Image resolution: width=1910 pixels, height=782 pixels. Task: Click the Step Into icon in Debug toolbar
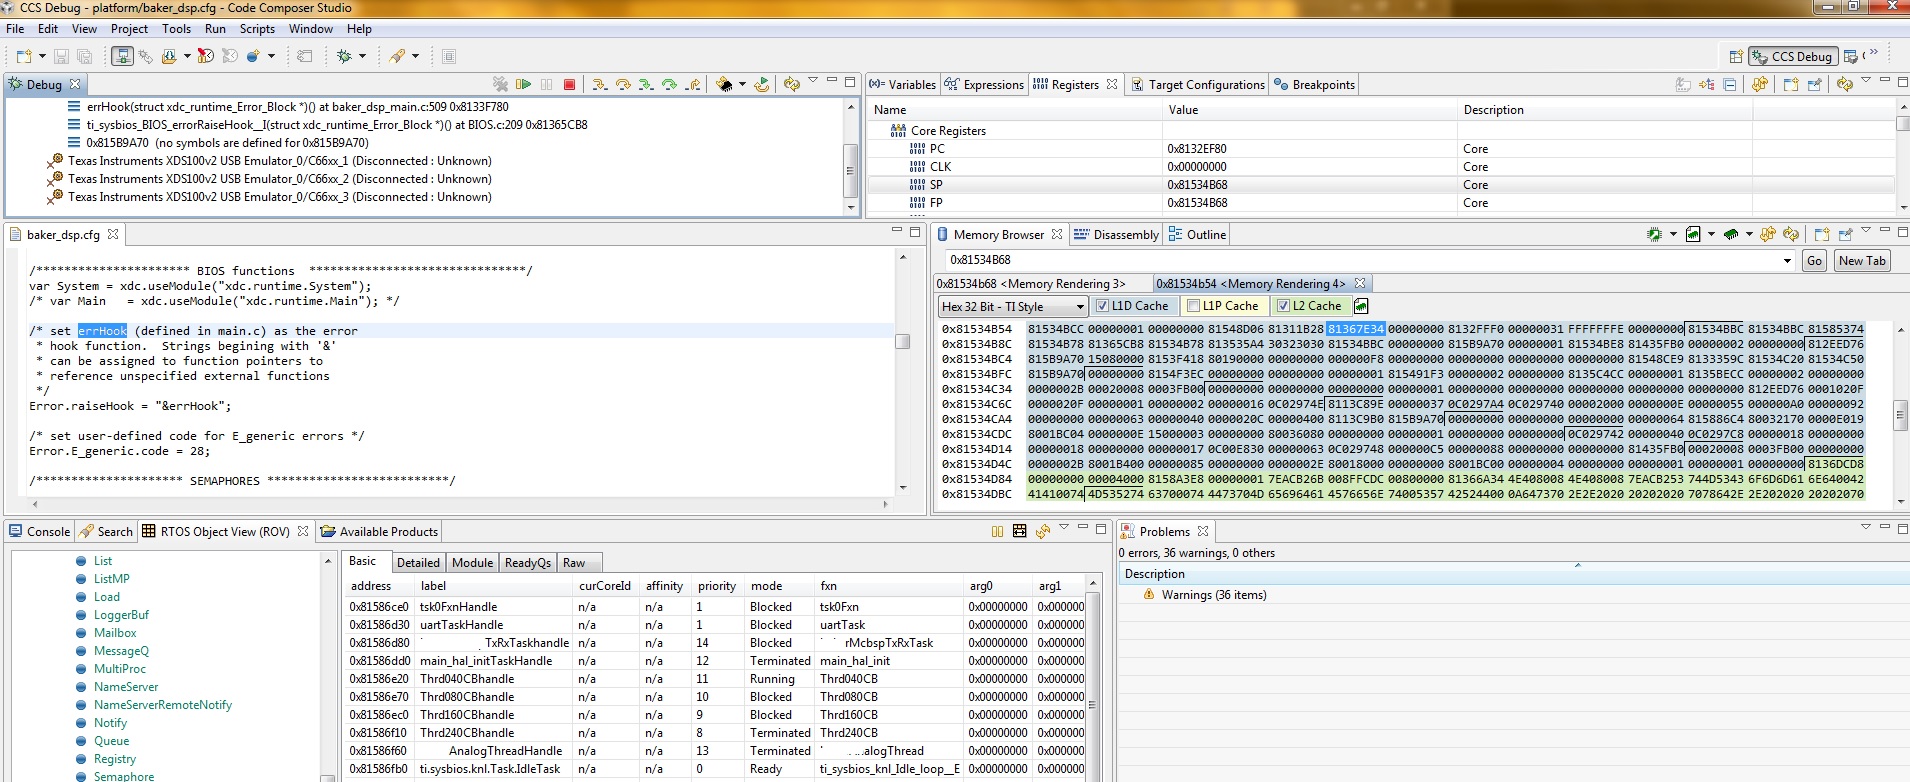click(x=599, y=84)
